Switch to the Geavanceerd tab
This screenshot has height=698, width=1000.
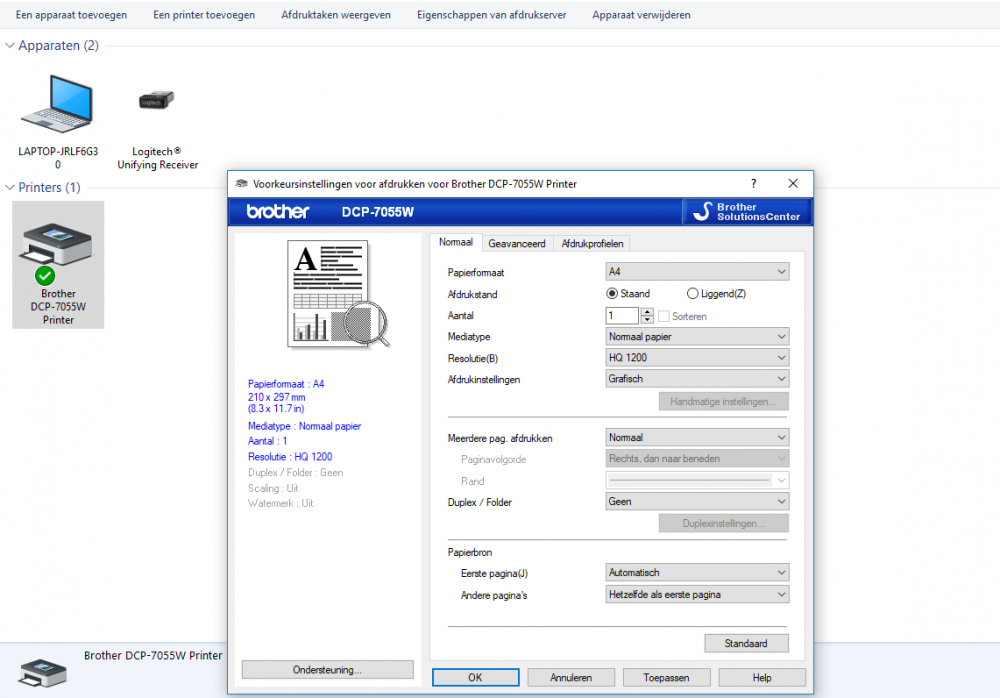coord(516,243)
